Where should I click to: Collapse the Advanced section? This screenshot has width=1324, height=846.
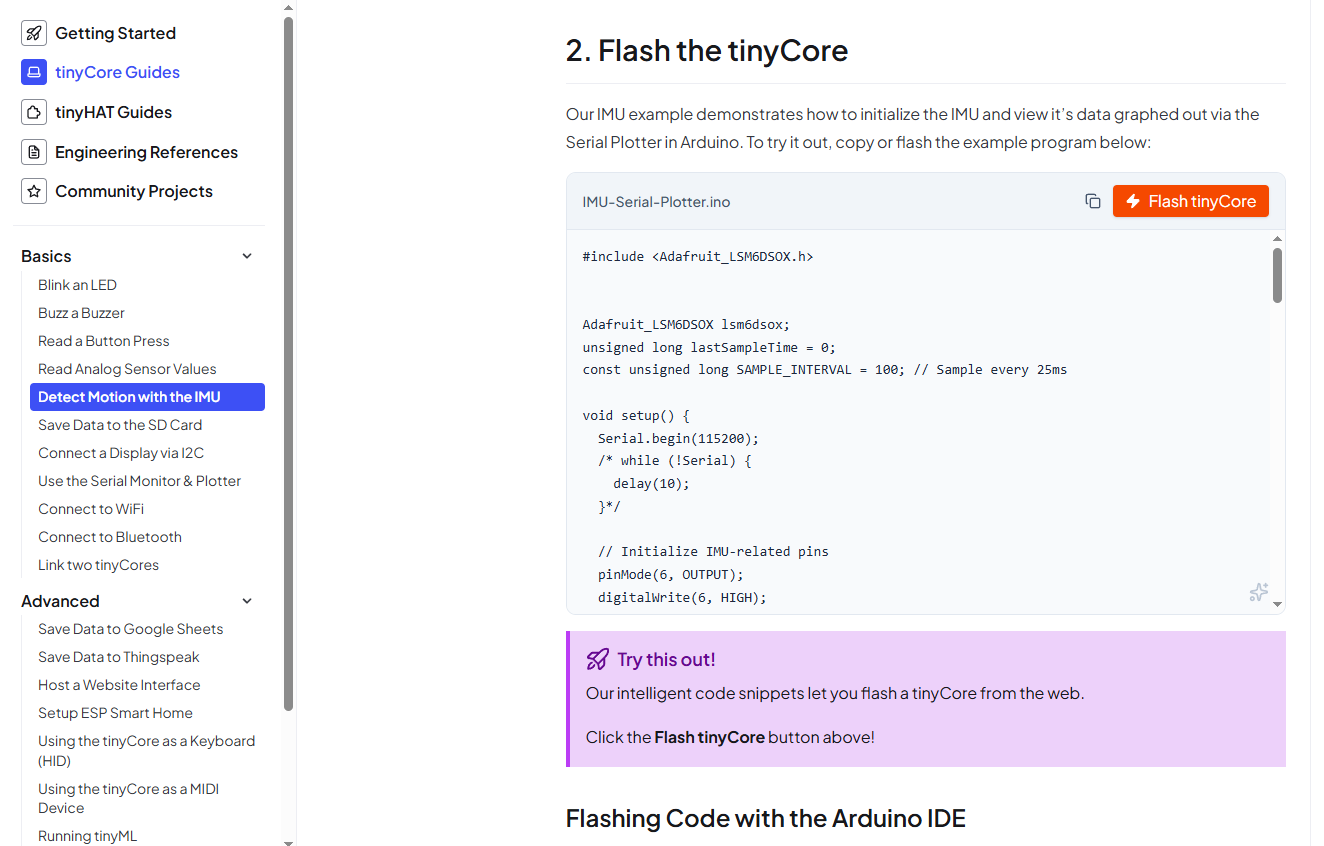coord(247,601)
